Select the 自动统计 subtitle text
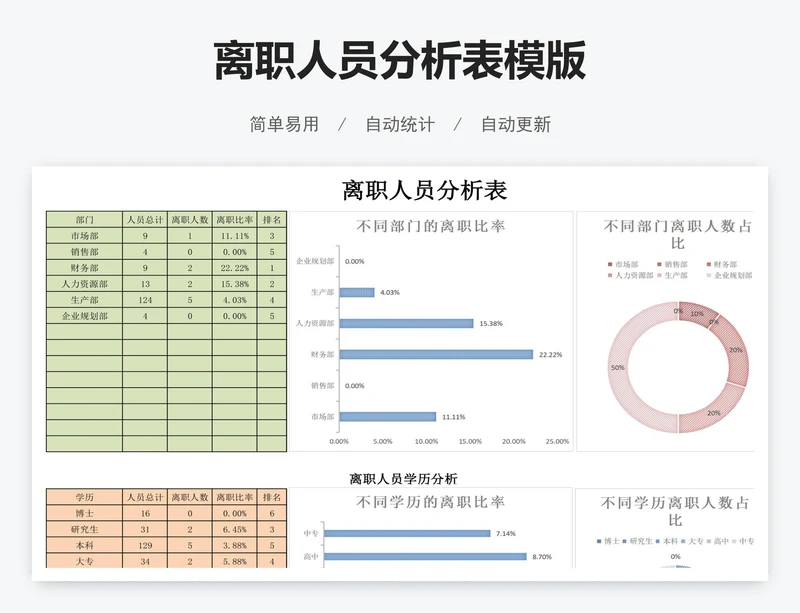This screenshot has height=613, width=800. pos(400,125)
